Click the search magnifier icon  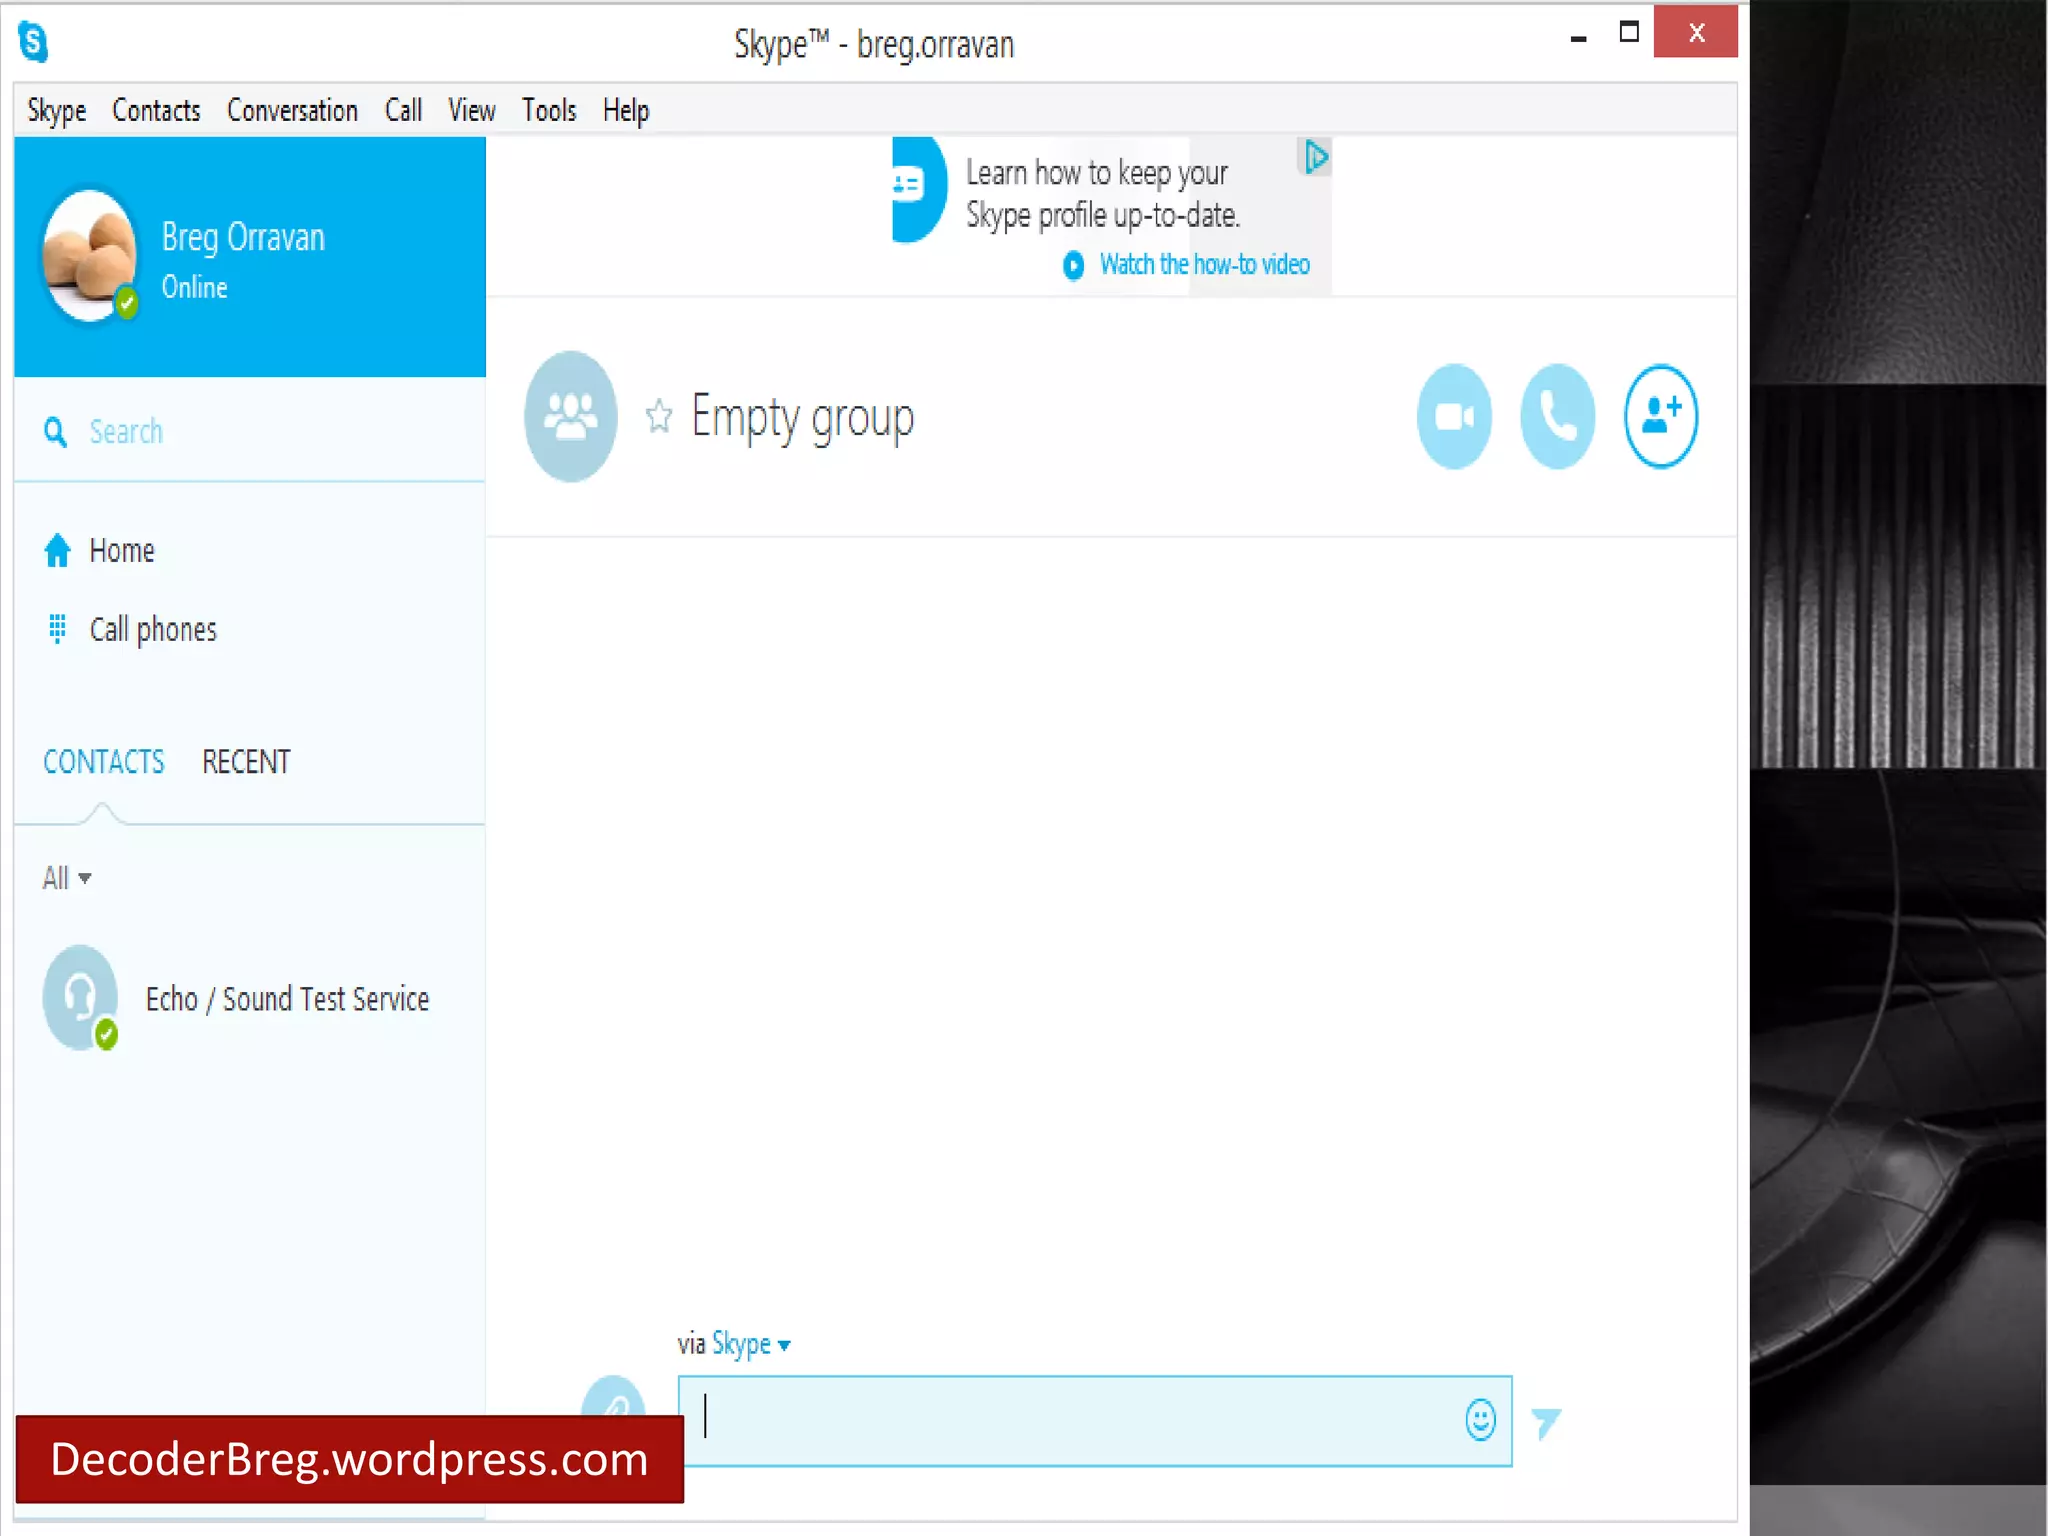point(55,432)
